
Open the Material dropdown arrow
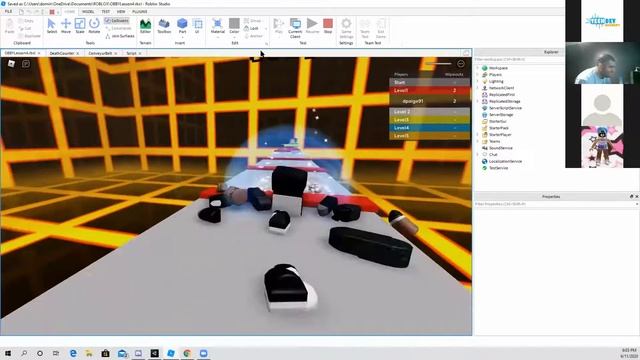click(x=218, y=37)
